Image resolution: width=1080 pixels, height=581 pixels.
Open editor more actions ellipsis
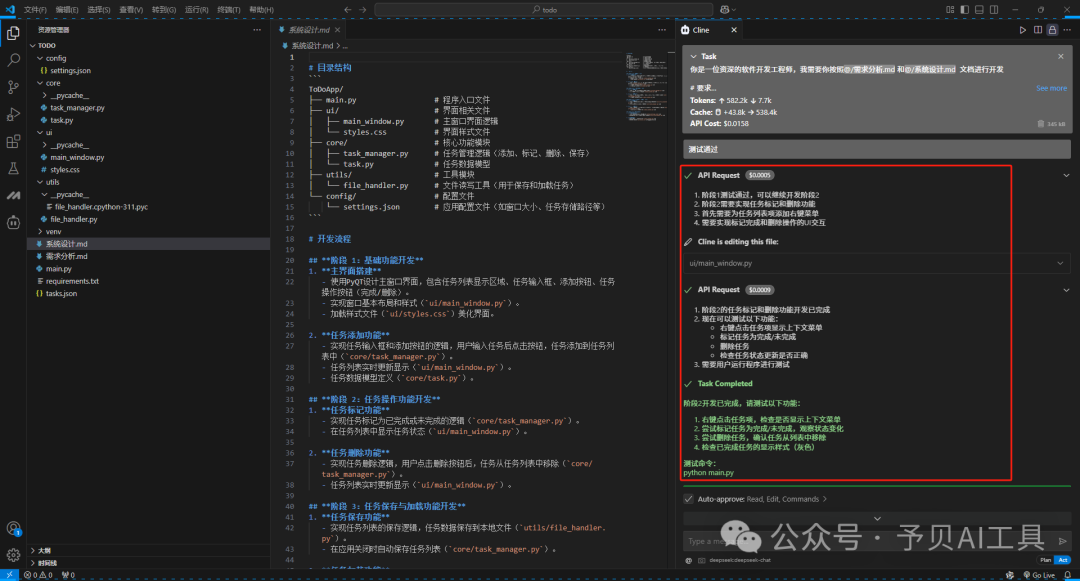[662, 30]
